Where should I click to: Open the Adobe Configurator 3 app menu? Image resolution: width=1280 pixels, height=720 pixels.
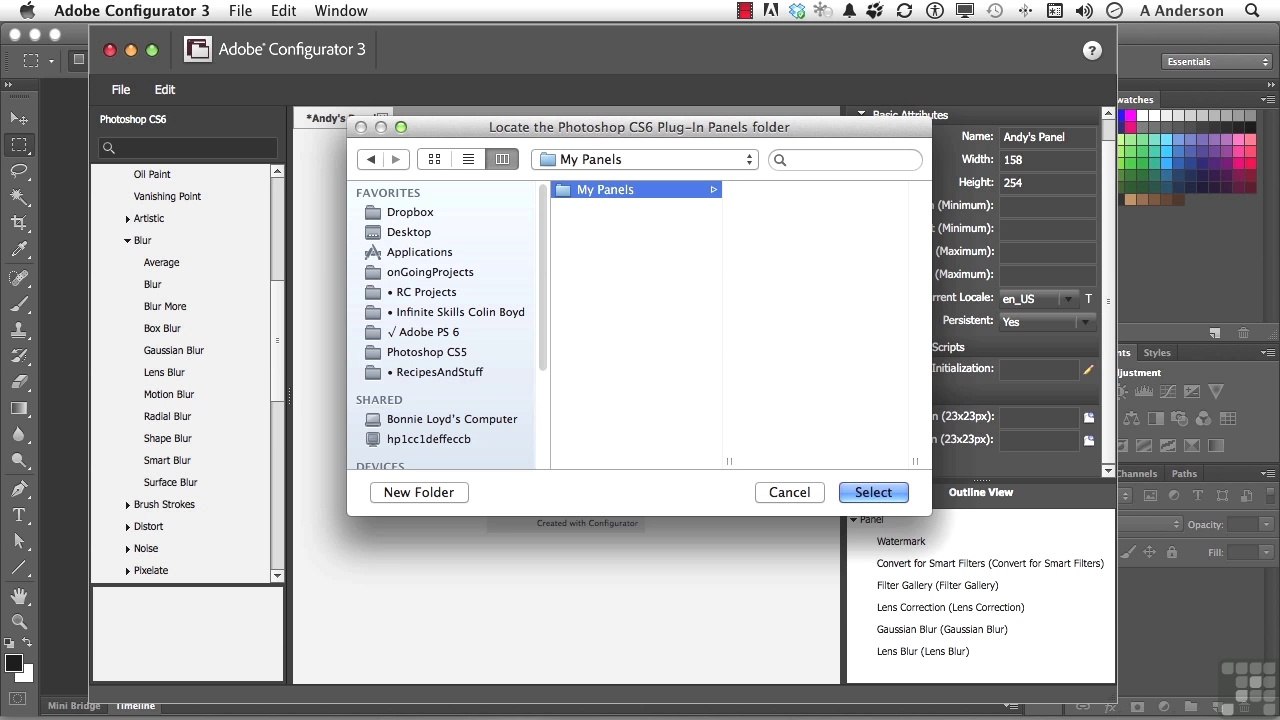[132, 11]
